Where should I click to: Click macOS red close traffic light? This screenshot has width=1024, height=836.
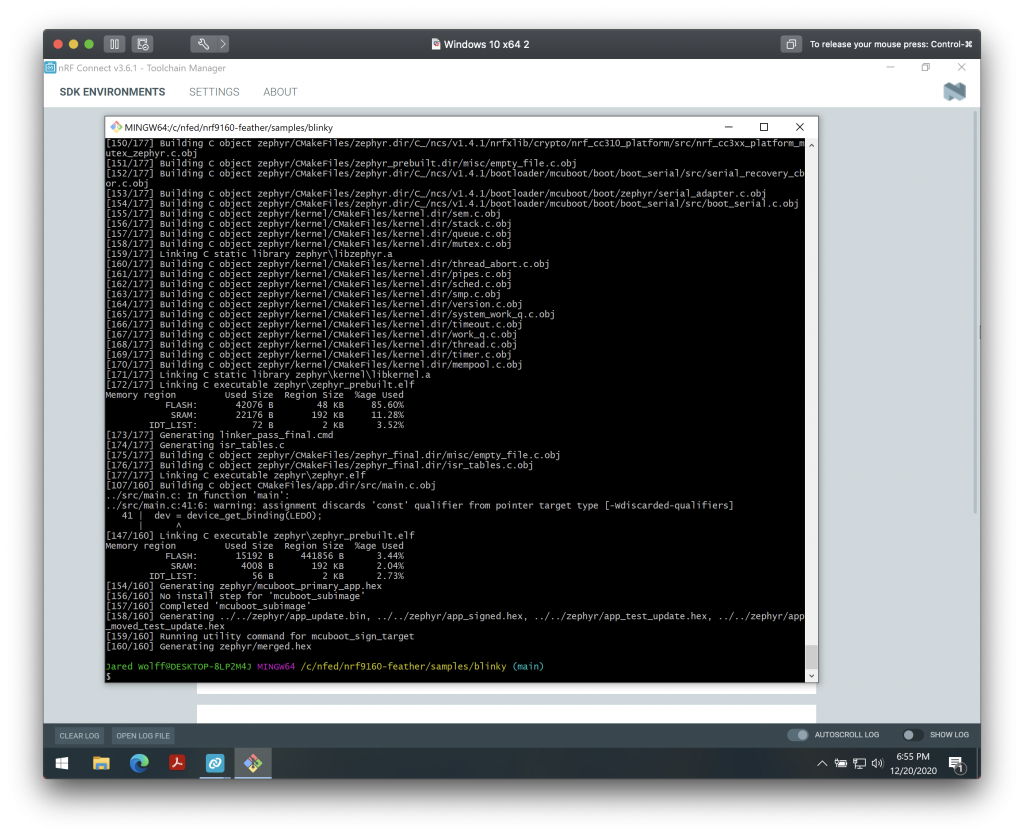pyautogui.click(x=57, y=44)
